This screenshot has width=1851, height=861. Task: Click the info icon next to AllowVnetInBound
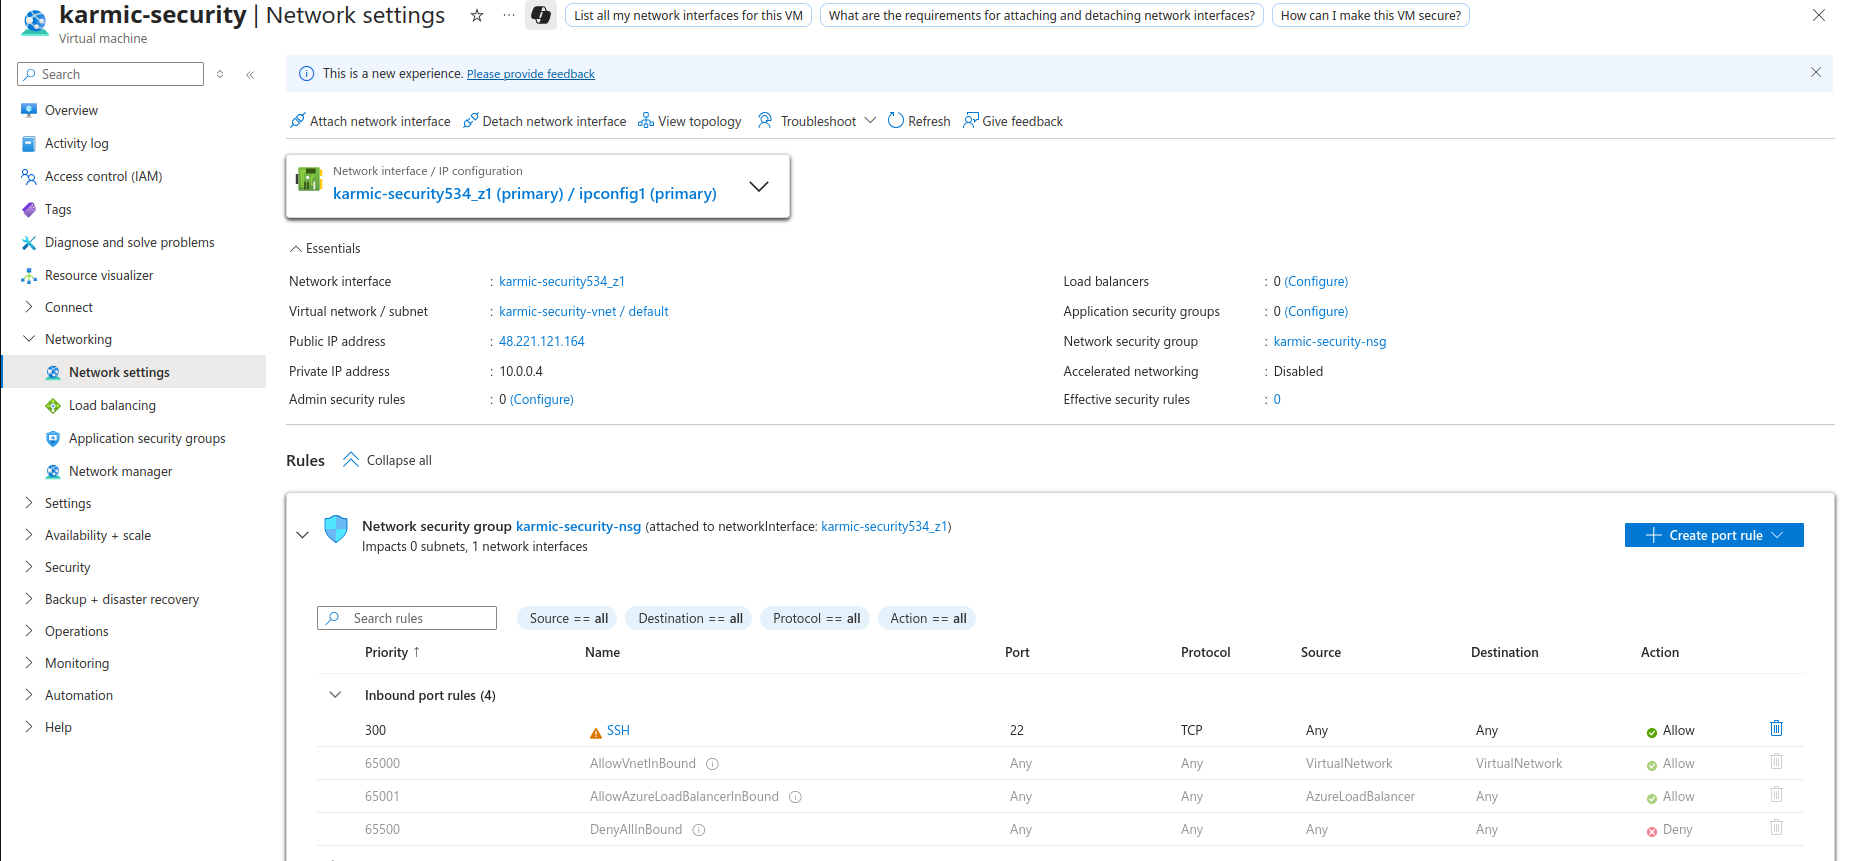tap(713, 764)
